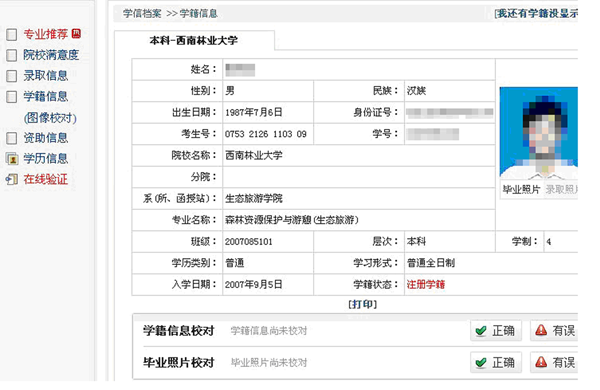Click the student graduation photo thumbnail

[539, 133]
